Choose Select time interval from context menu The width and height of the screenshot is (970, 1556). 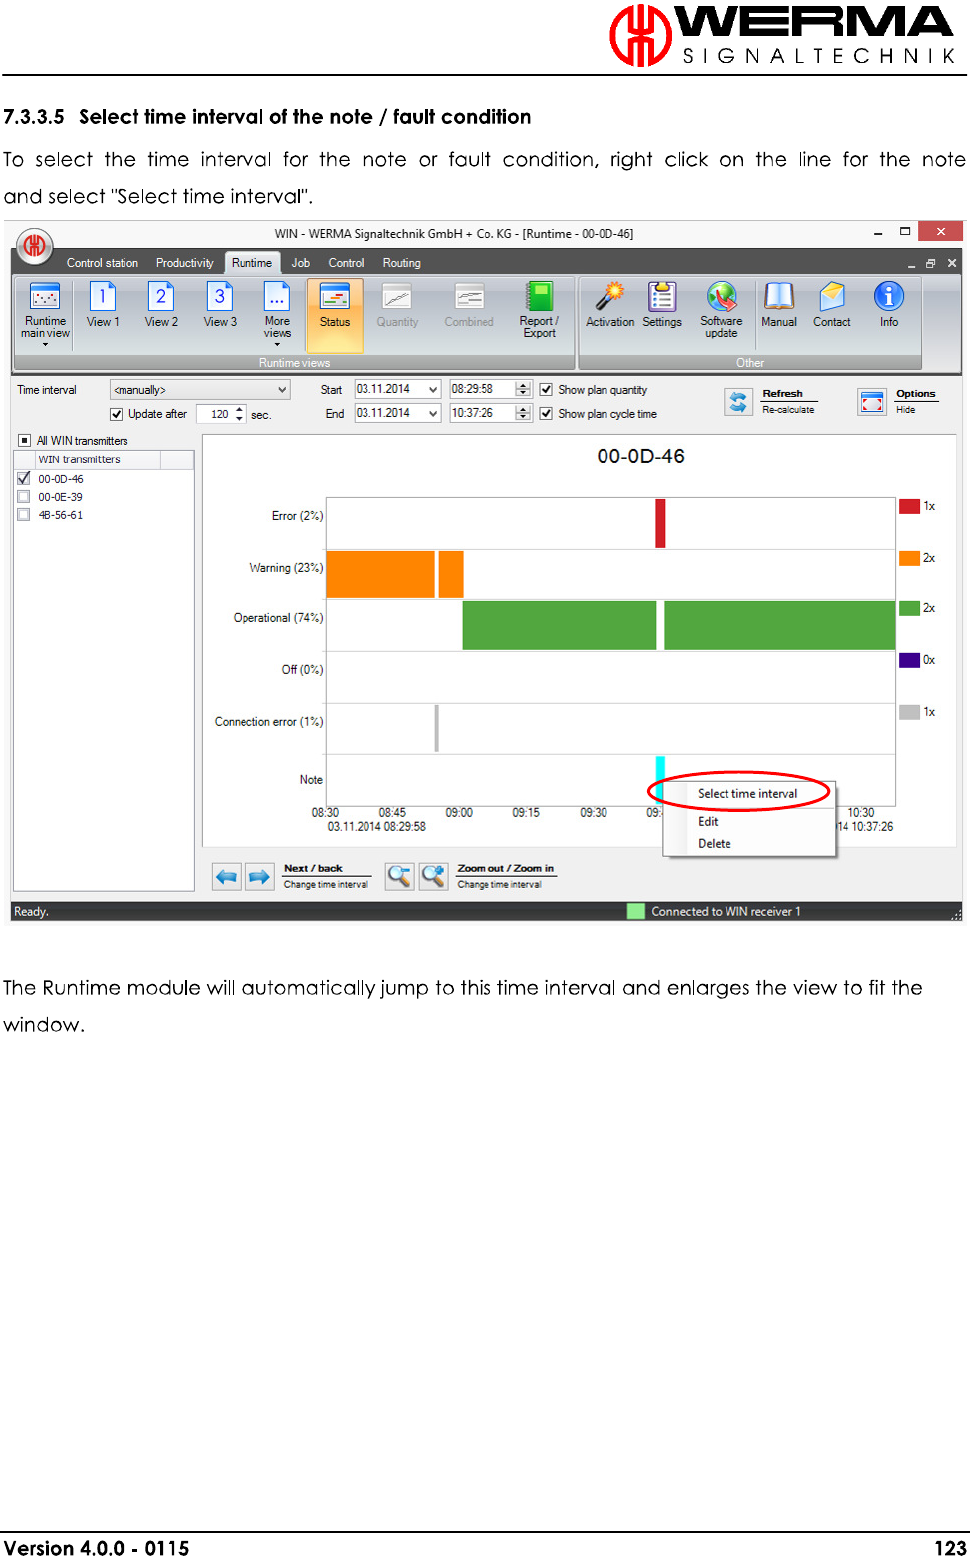click(749, 794)
